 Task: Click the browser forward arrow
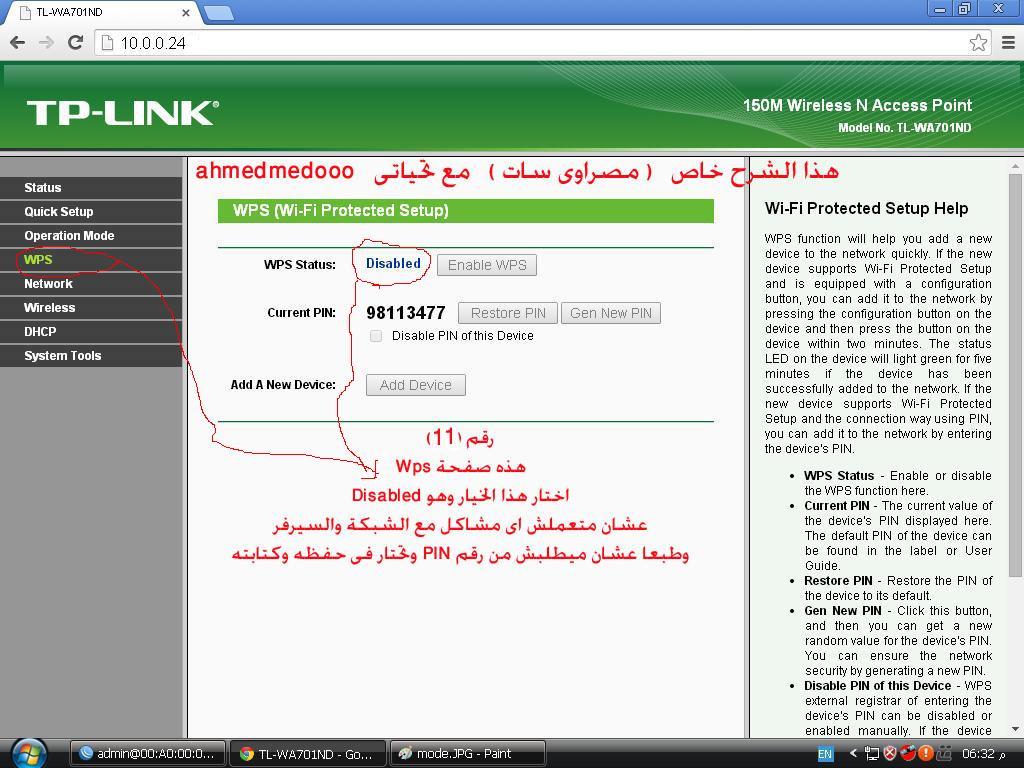point(46,43)
